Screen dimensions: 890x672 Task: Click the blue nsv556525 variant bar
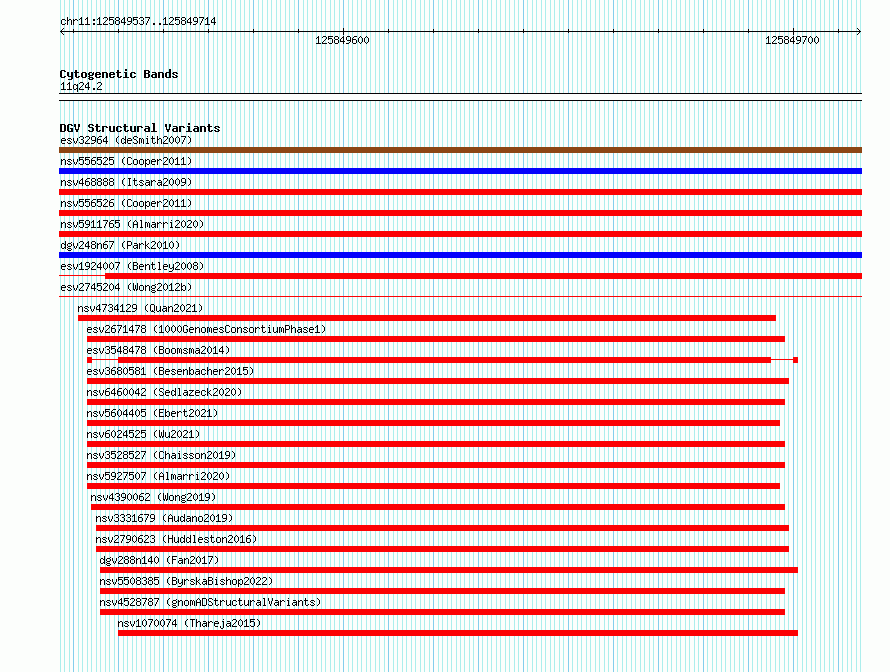click(460, 171)
